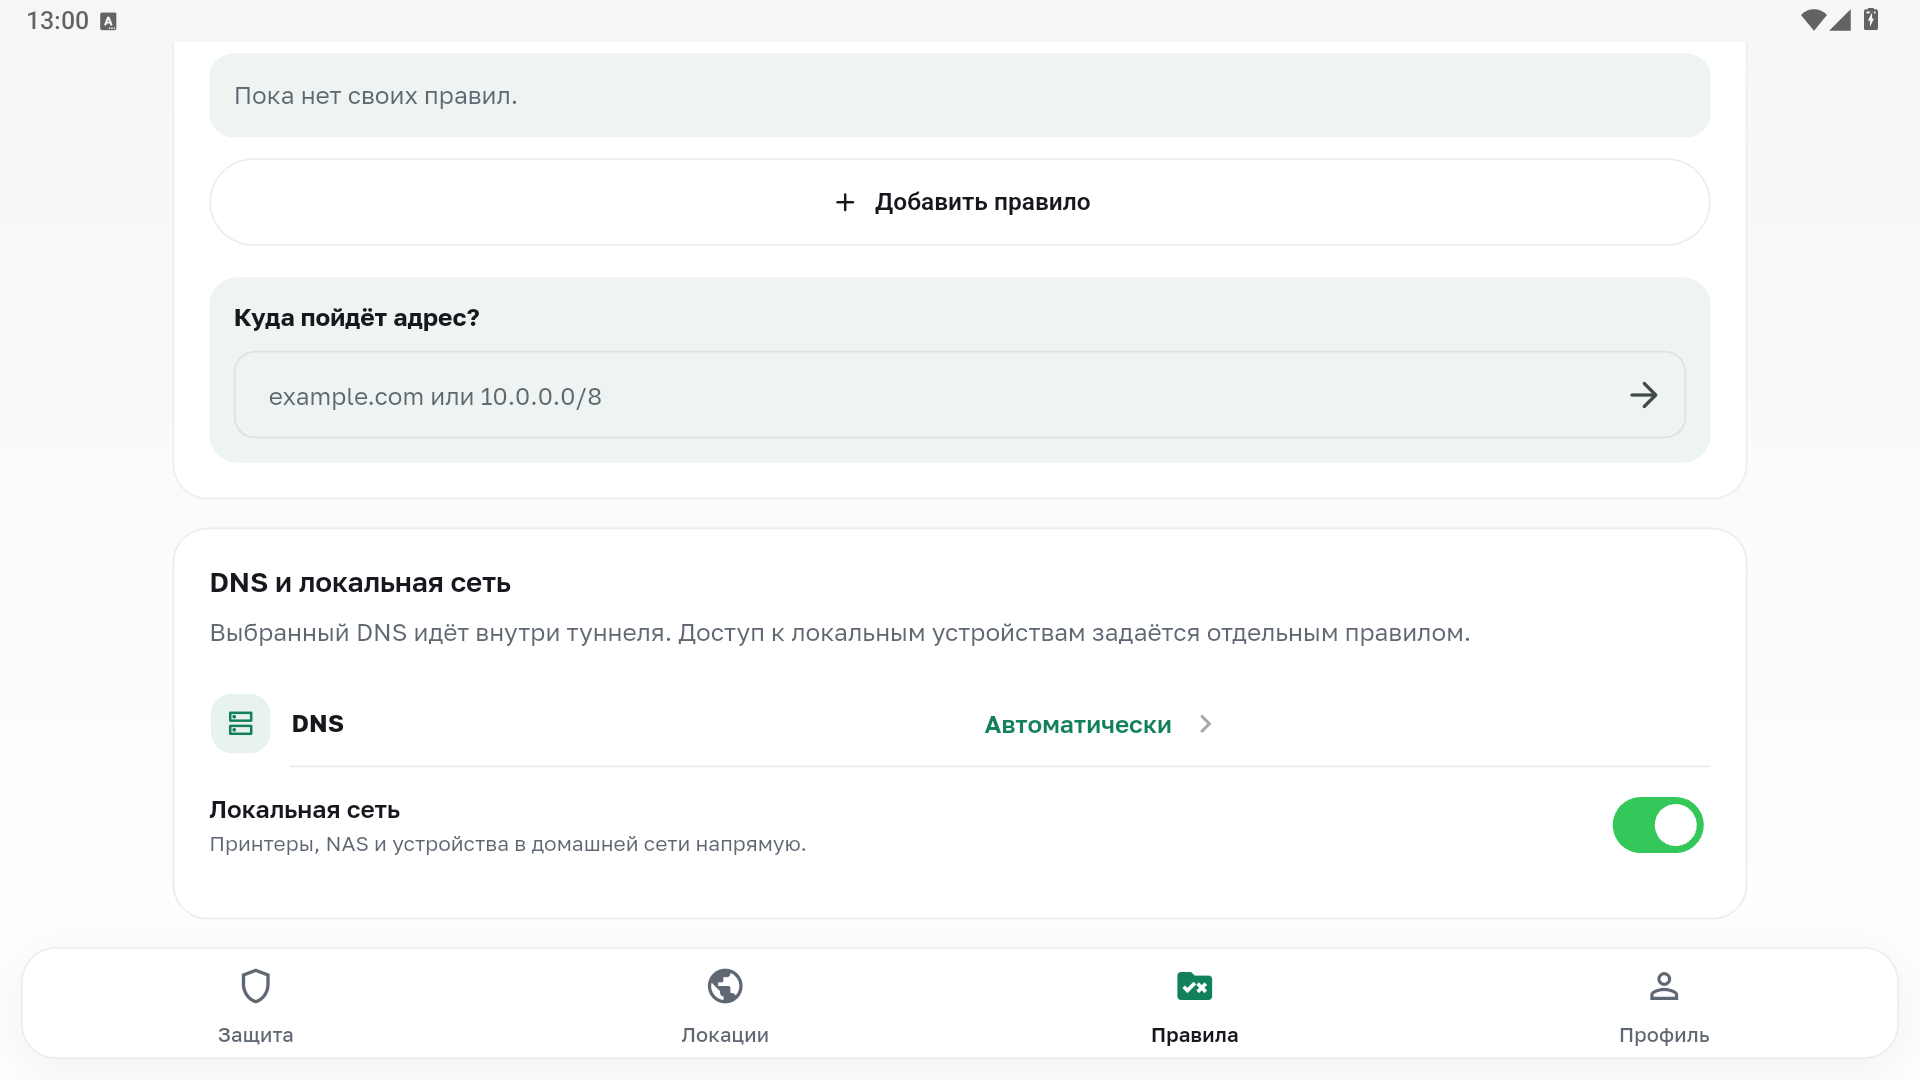
Task: Click the Куда пойдёт адрес? heading
Action: (357, 318)
